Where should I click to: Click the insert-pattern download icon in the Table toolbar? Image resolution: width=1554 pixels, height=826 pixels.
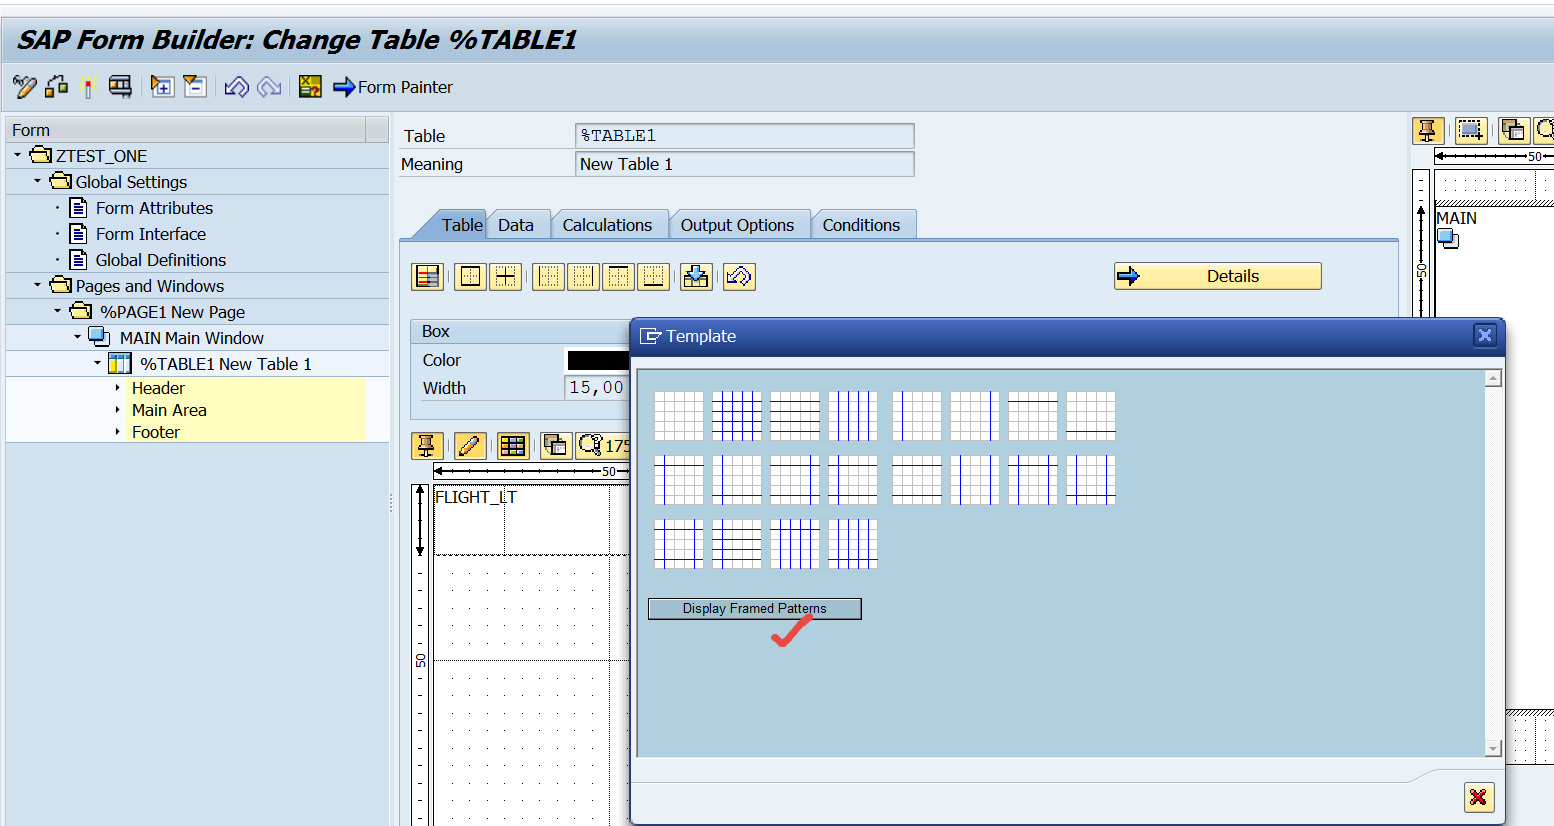(x=695, y=277)
